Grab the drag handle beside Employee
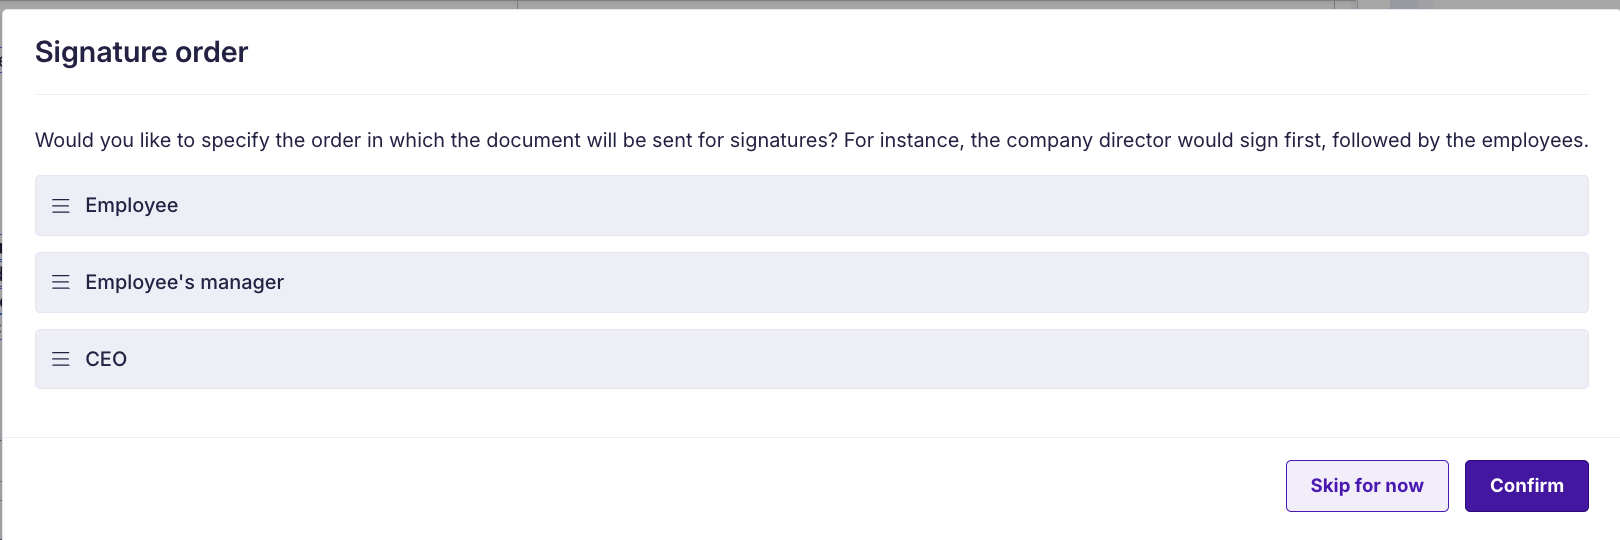 [x=61, y=206]
